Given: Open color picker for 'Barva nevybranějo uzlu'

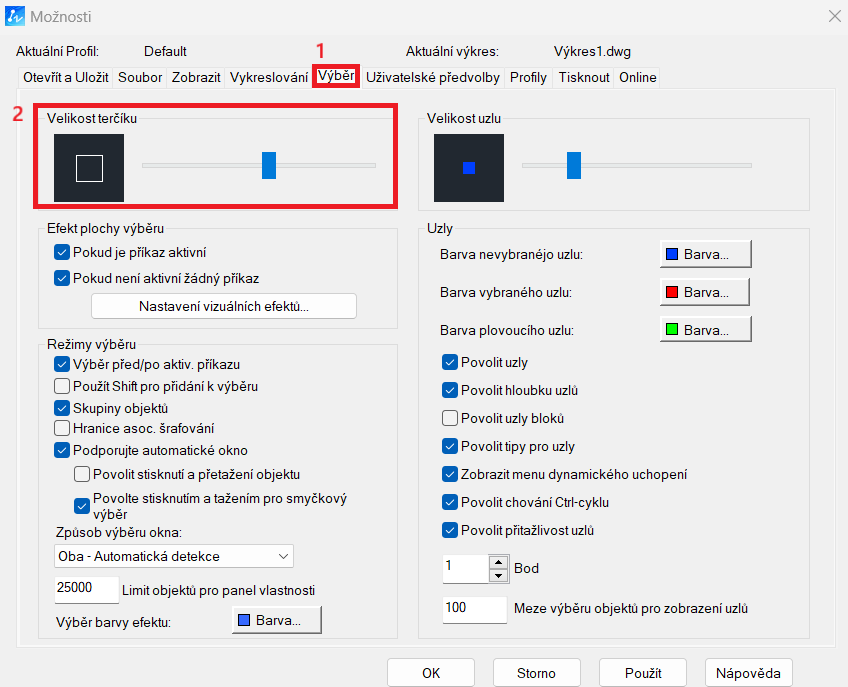Looking at the screenshot, I should pos(705,254).
